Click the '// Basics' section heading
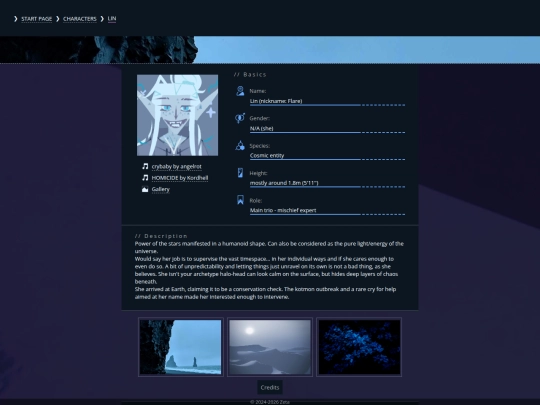This screenshot has height=405, width=540. (x=250, y=74)
